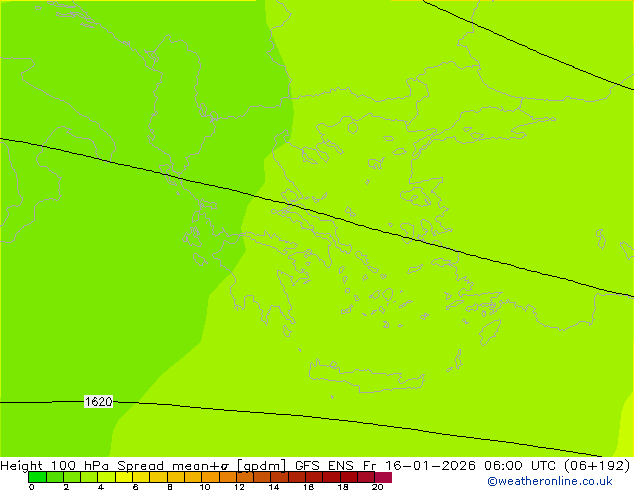
Task: Click the legend swatch between ticks 2 and 3
Action: [x=72, y=477]
